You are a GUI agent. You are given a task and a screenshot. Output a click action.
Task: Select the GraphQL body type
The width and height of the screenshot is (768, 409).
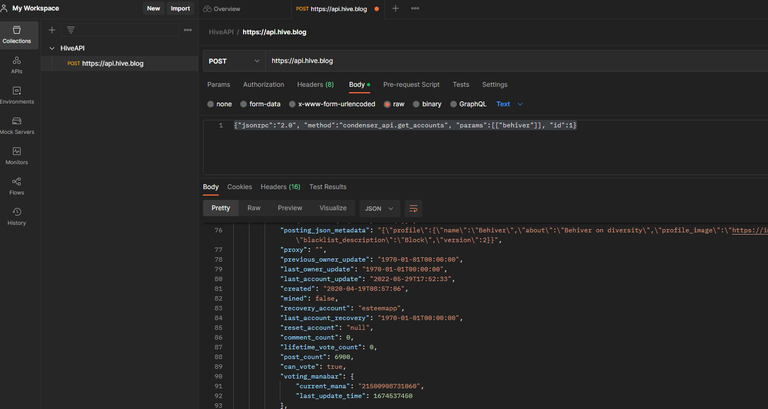coord(468,104)
